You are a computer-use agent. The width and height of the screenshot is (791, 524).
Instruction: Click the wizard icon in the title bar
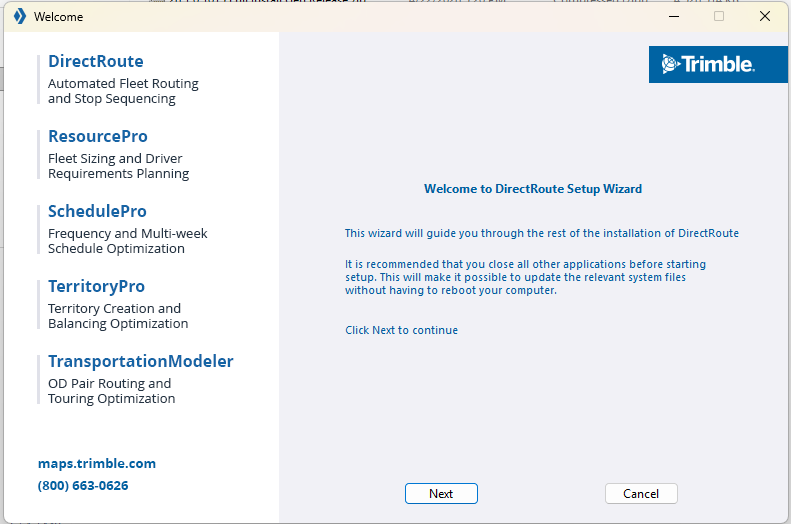(20, 16)
